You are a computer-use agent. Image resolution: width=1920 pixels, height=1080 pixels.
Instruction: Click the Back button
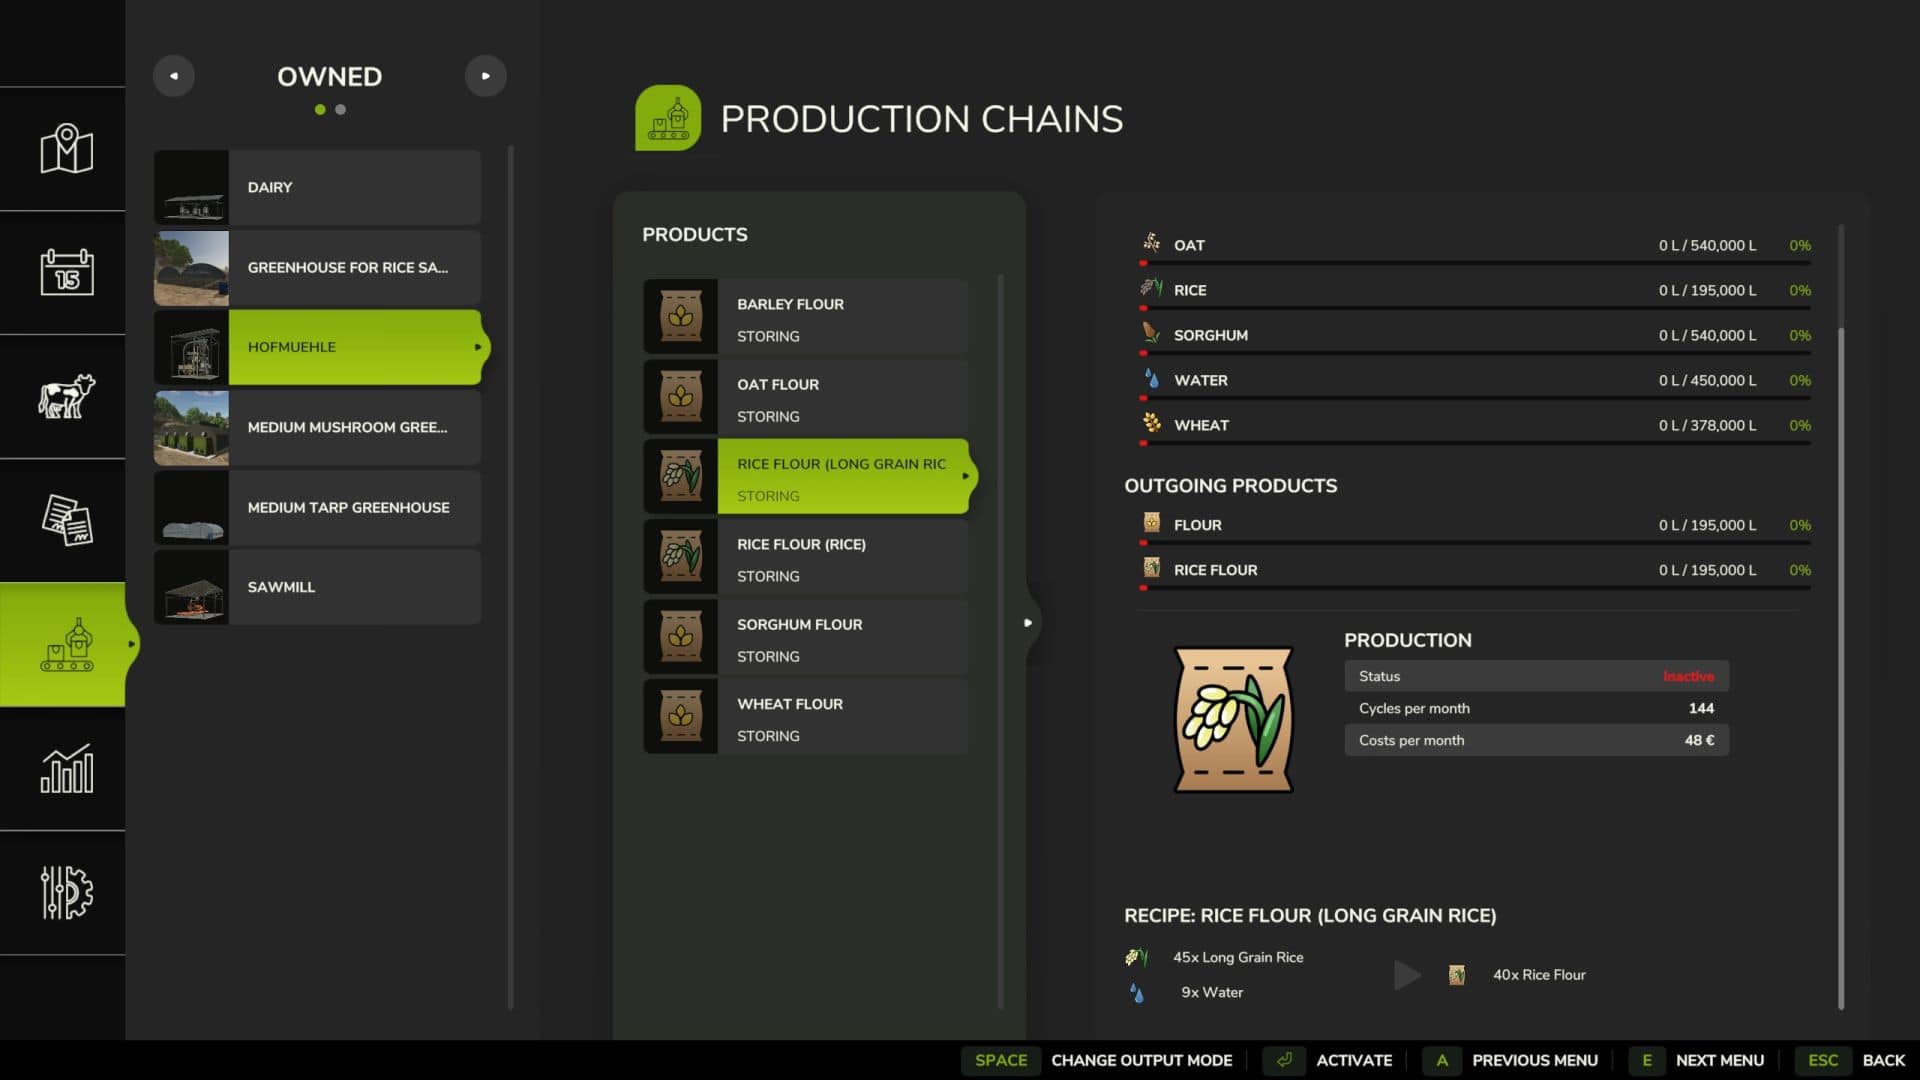coord(1883,1060)
